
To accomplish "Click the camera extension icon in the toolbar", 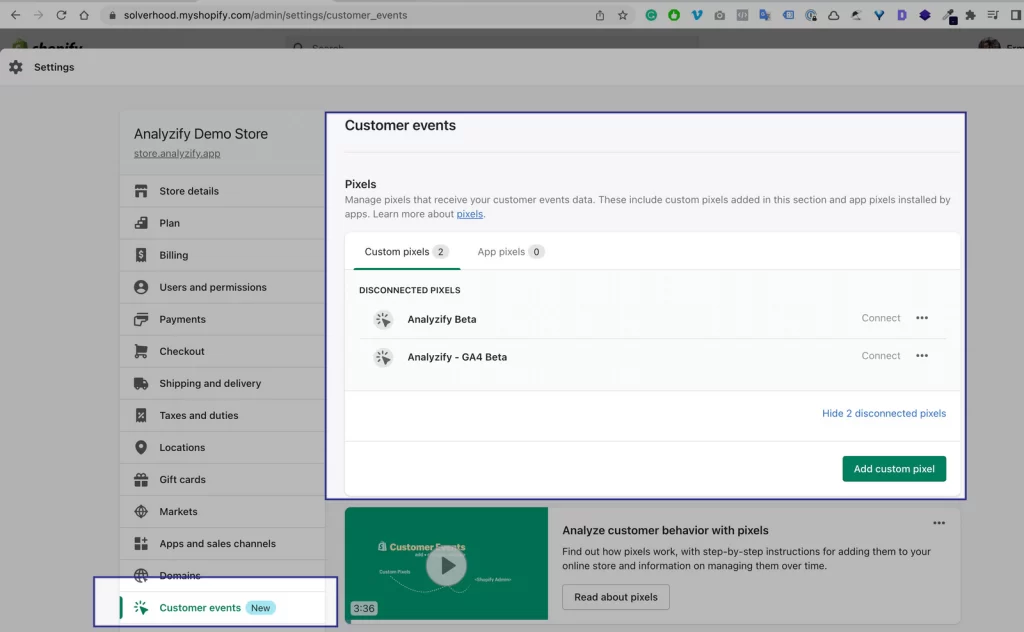I will point(720,15).
